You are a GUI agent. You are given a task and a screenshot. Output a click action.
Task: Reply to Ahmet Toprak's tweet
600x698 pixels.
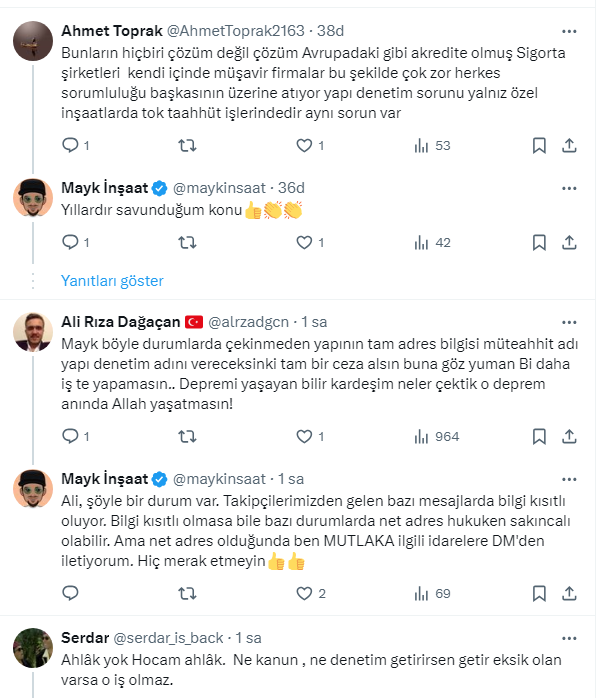70,146
